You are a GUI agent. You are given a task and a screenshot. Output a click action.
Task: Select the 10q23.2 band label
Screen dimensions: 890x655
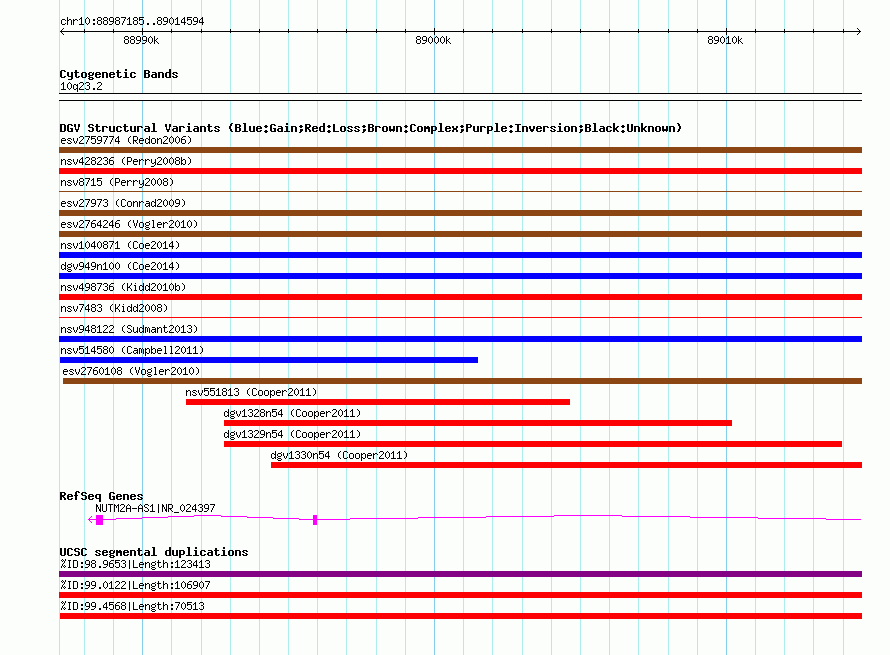click(81, 86)
